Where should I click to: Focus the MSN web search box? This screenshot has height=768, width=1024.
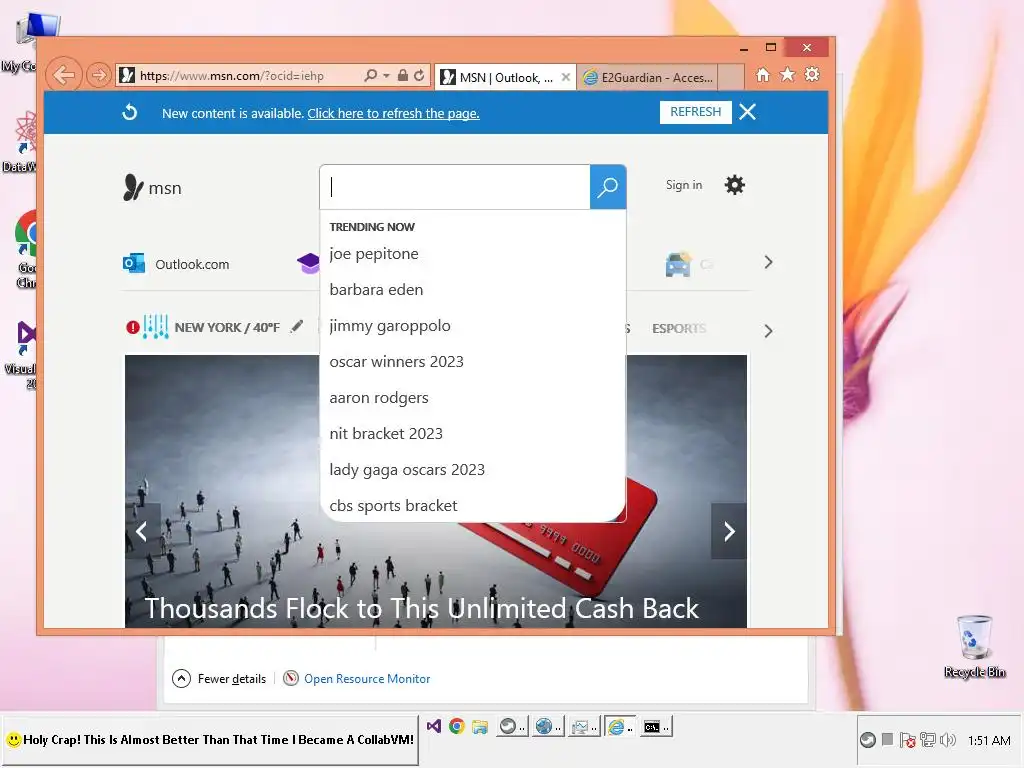[455, 187]
